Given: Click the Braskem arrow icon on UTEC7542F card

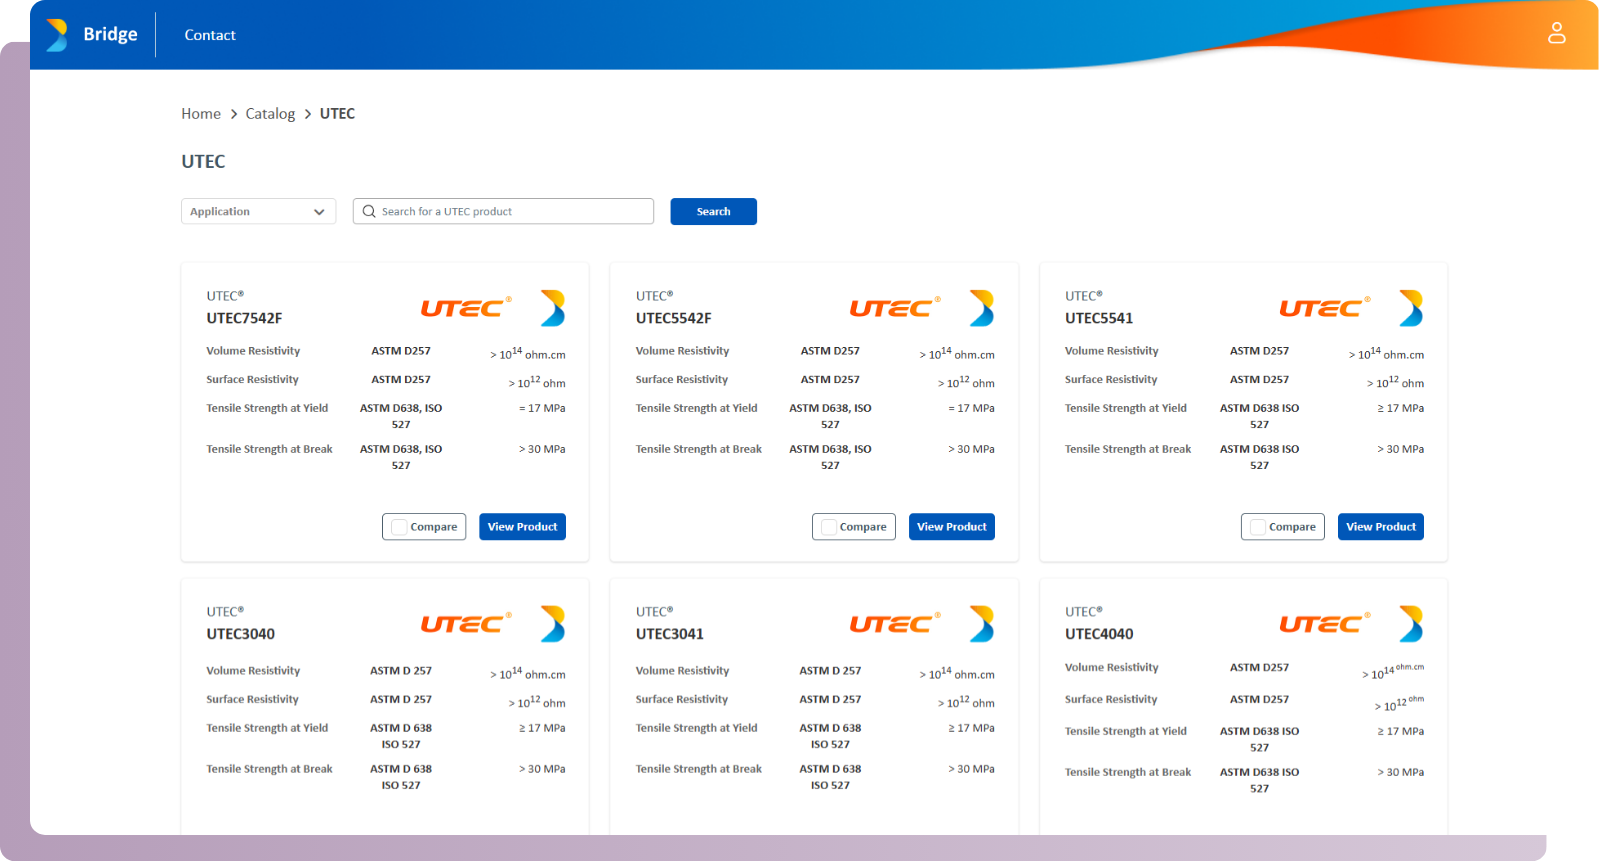Looking at the screenshot, I should pyautogui.click(x=553, y=308).
